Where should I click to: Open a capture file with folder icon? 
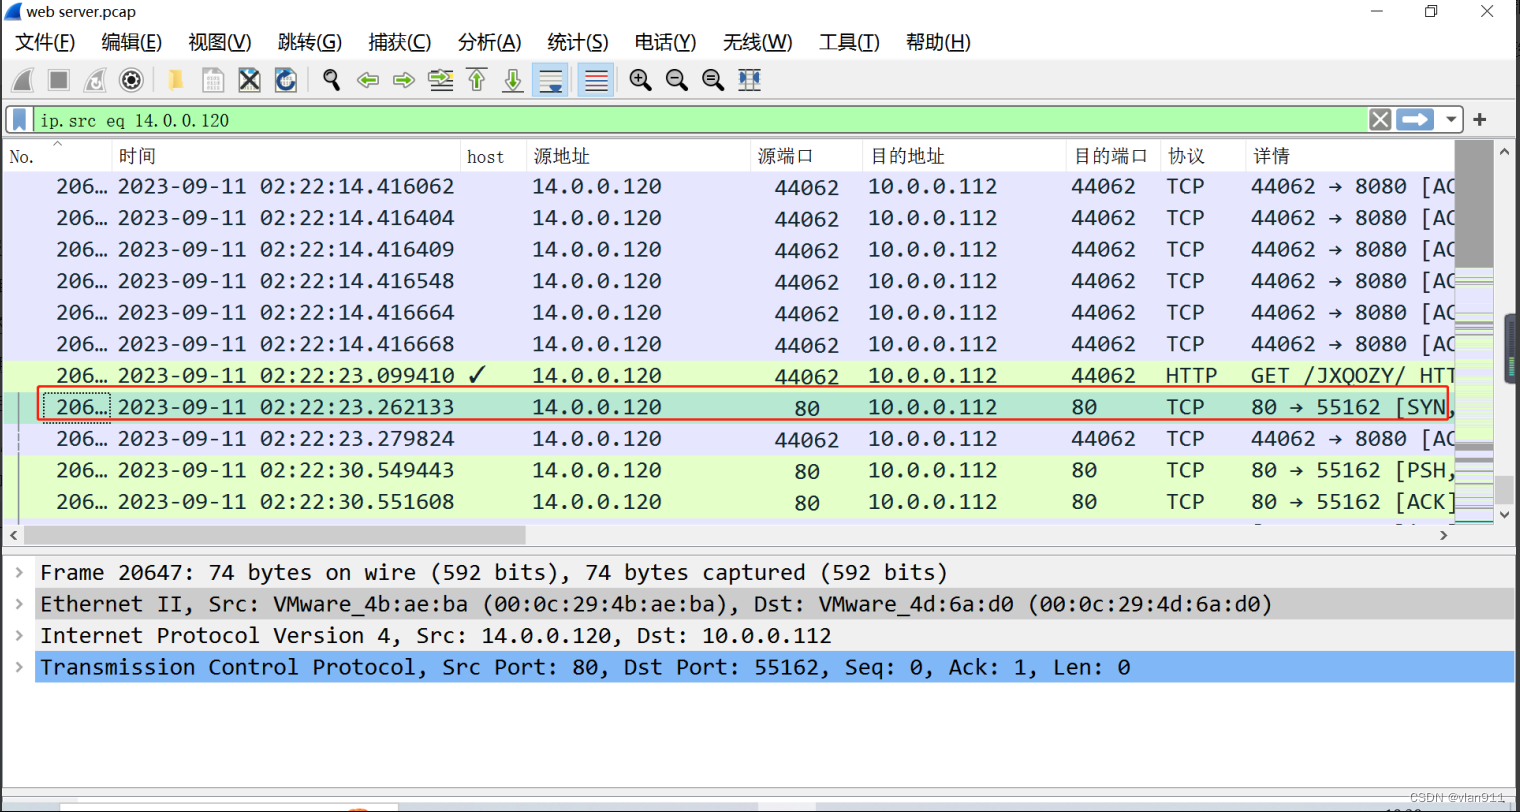click(176, 80)
